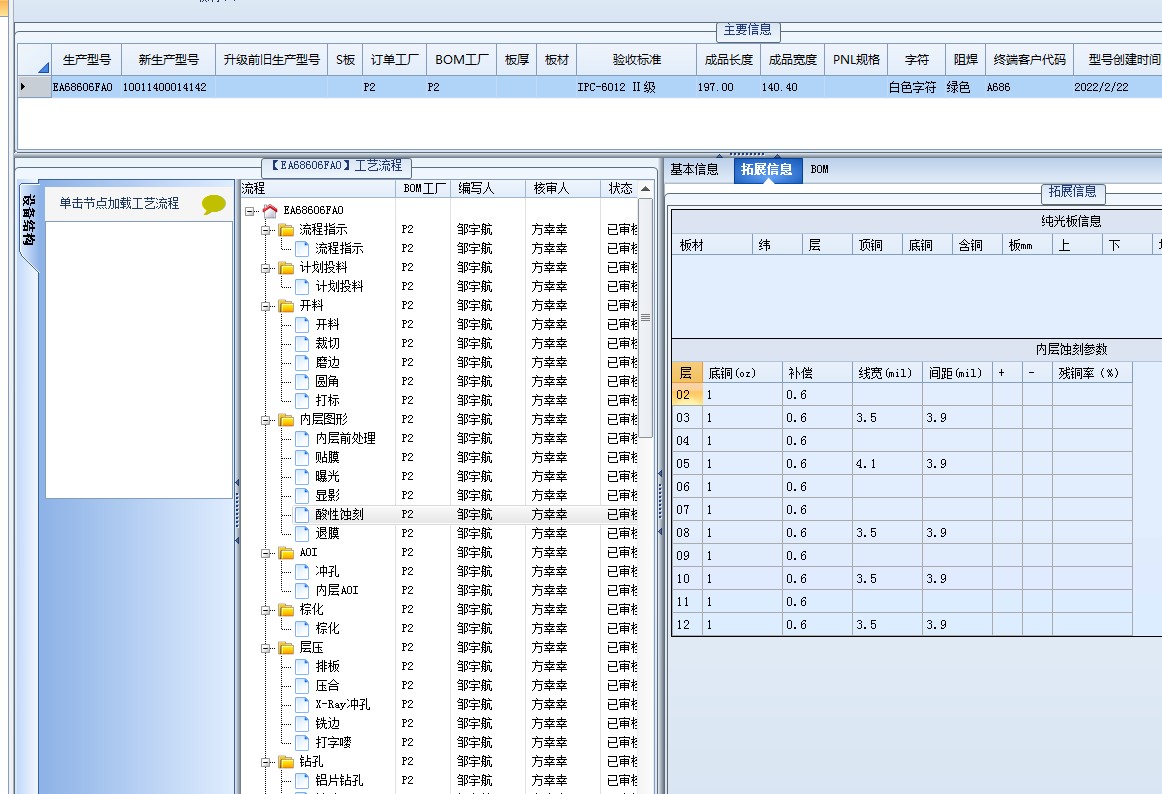This screenshot has width=1162, height=794.
Task: Select the 拓展信息 tab
Action: pyautogui.click(x=767, y=170)
